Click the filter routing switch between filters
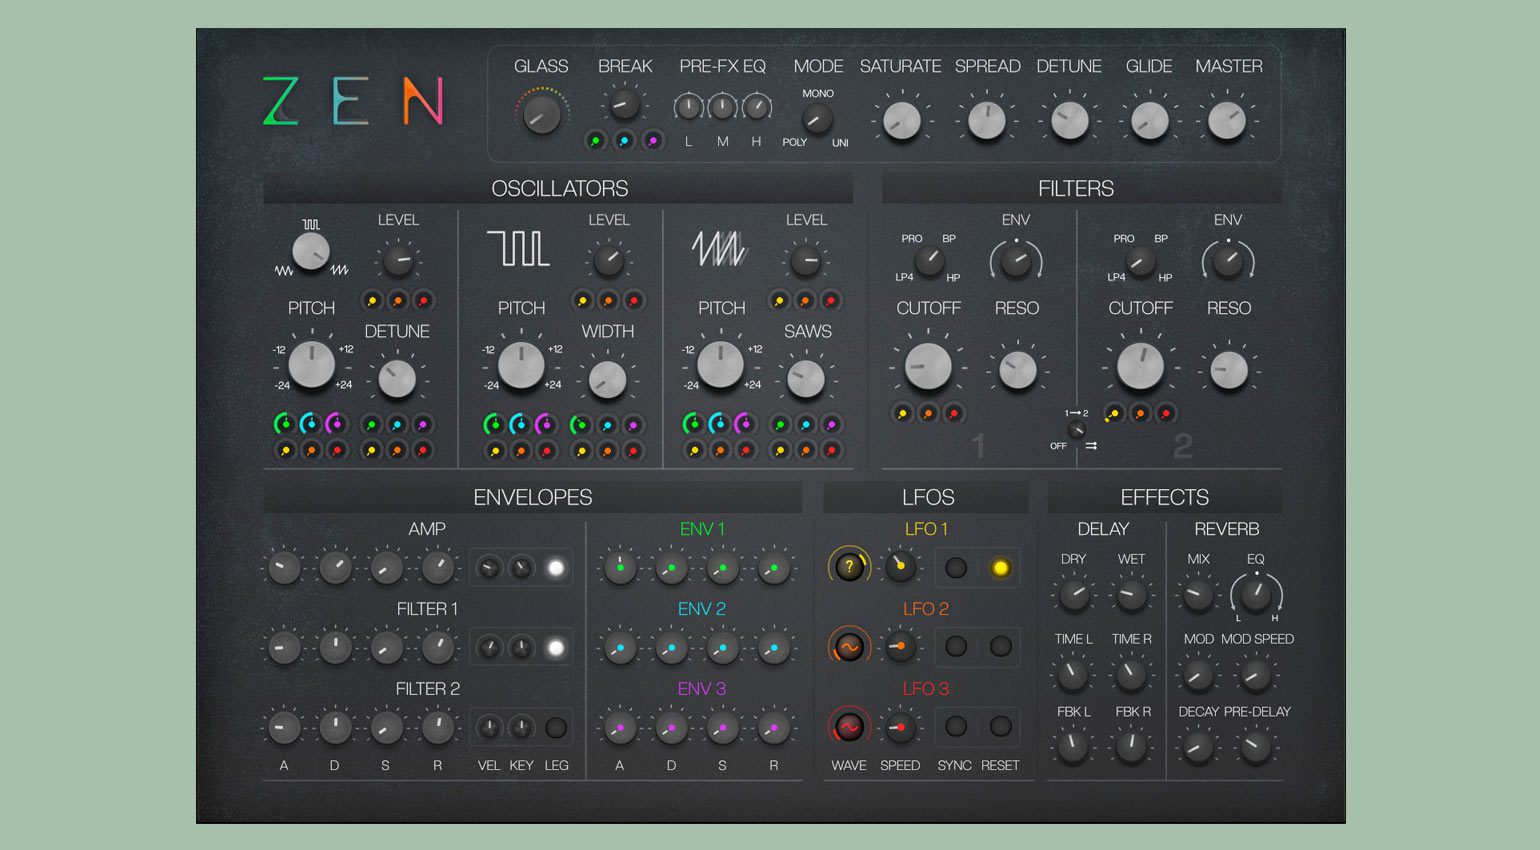 pyautogui.click(x=1076, y=429)
